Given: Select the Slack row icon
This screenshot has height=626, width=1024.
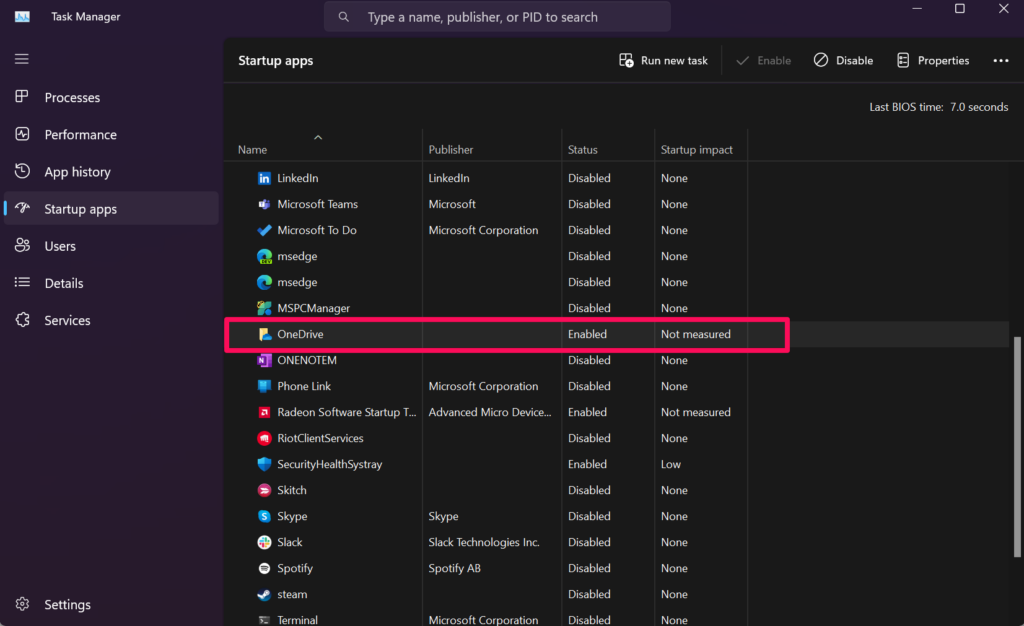Looking at the screenshot, I should pyautogui.click(x=264, y=542).
